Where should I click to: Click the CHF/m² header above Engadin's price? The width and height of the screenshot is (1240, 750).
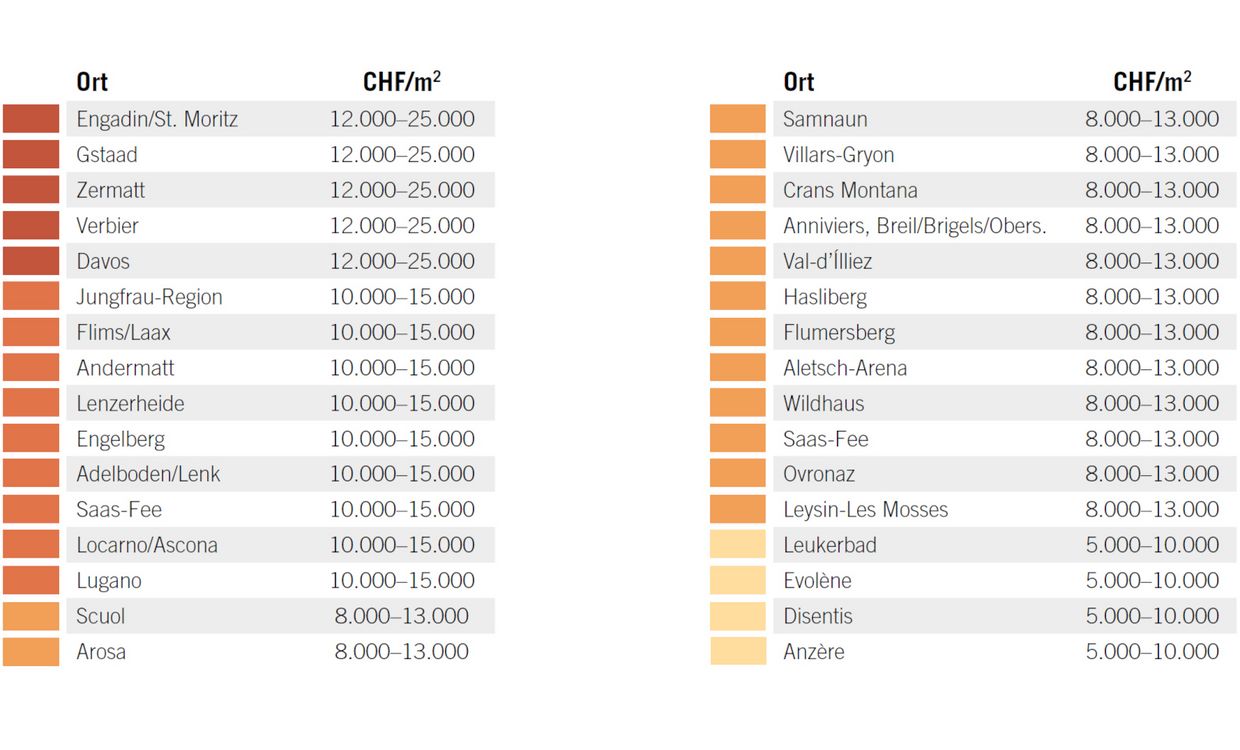(x=402, y=81)
